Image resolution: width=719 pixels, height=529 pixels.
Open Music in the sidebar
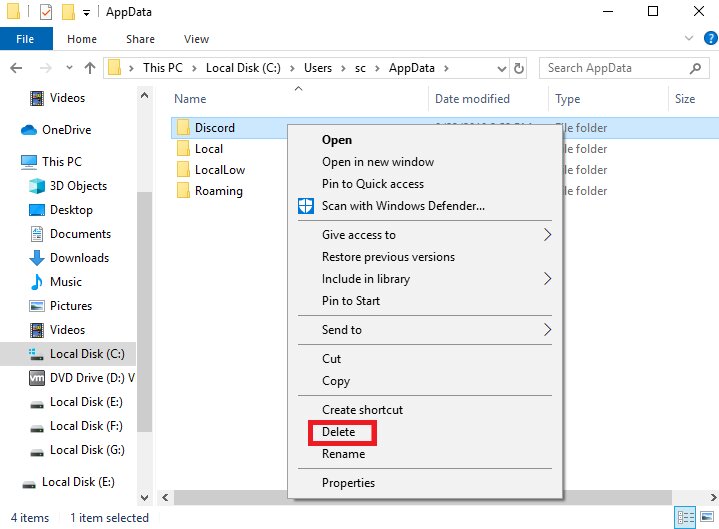point(55,282)
